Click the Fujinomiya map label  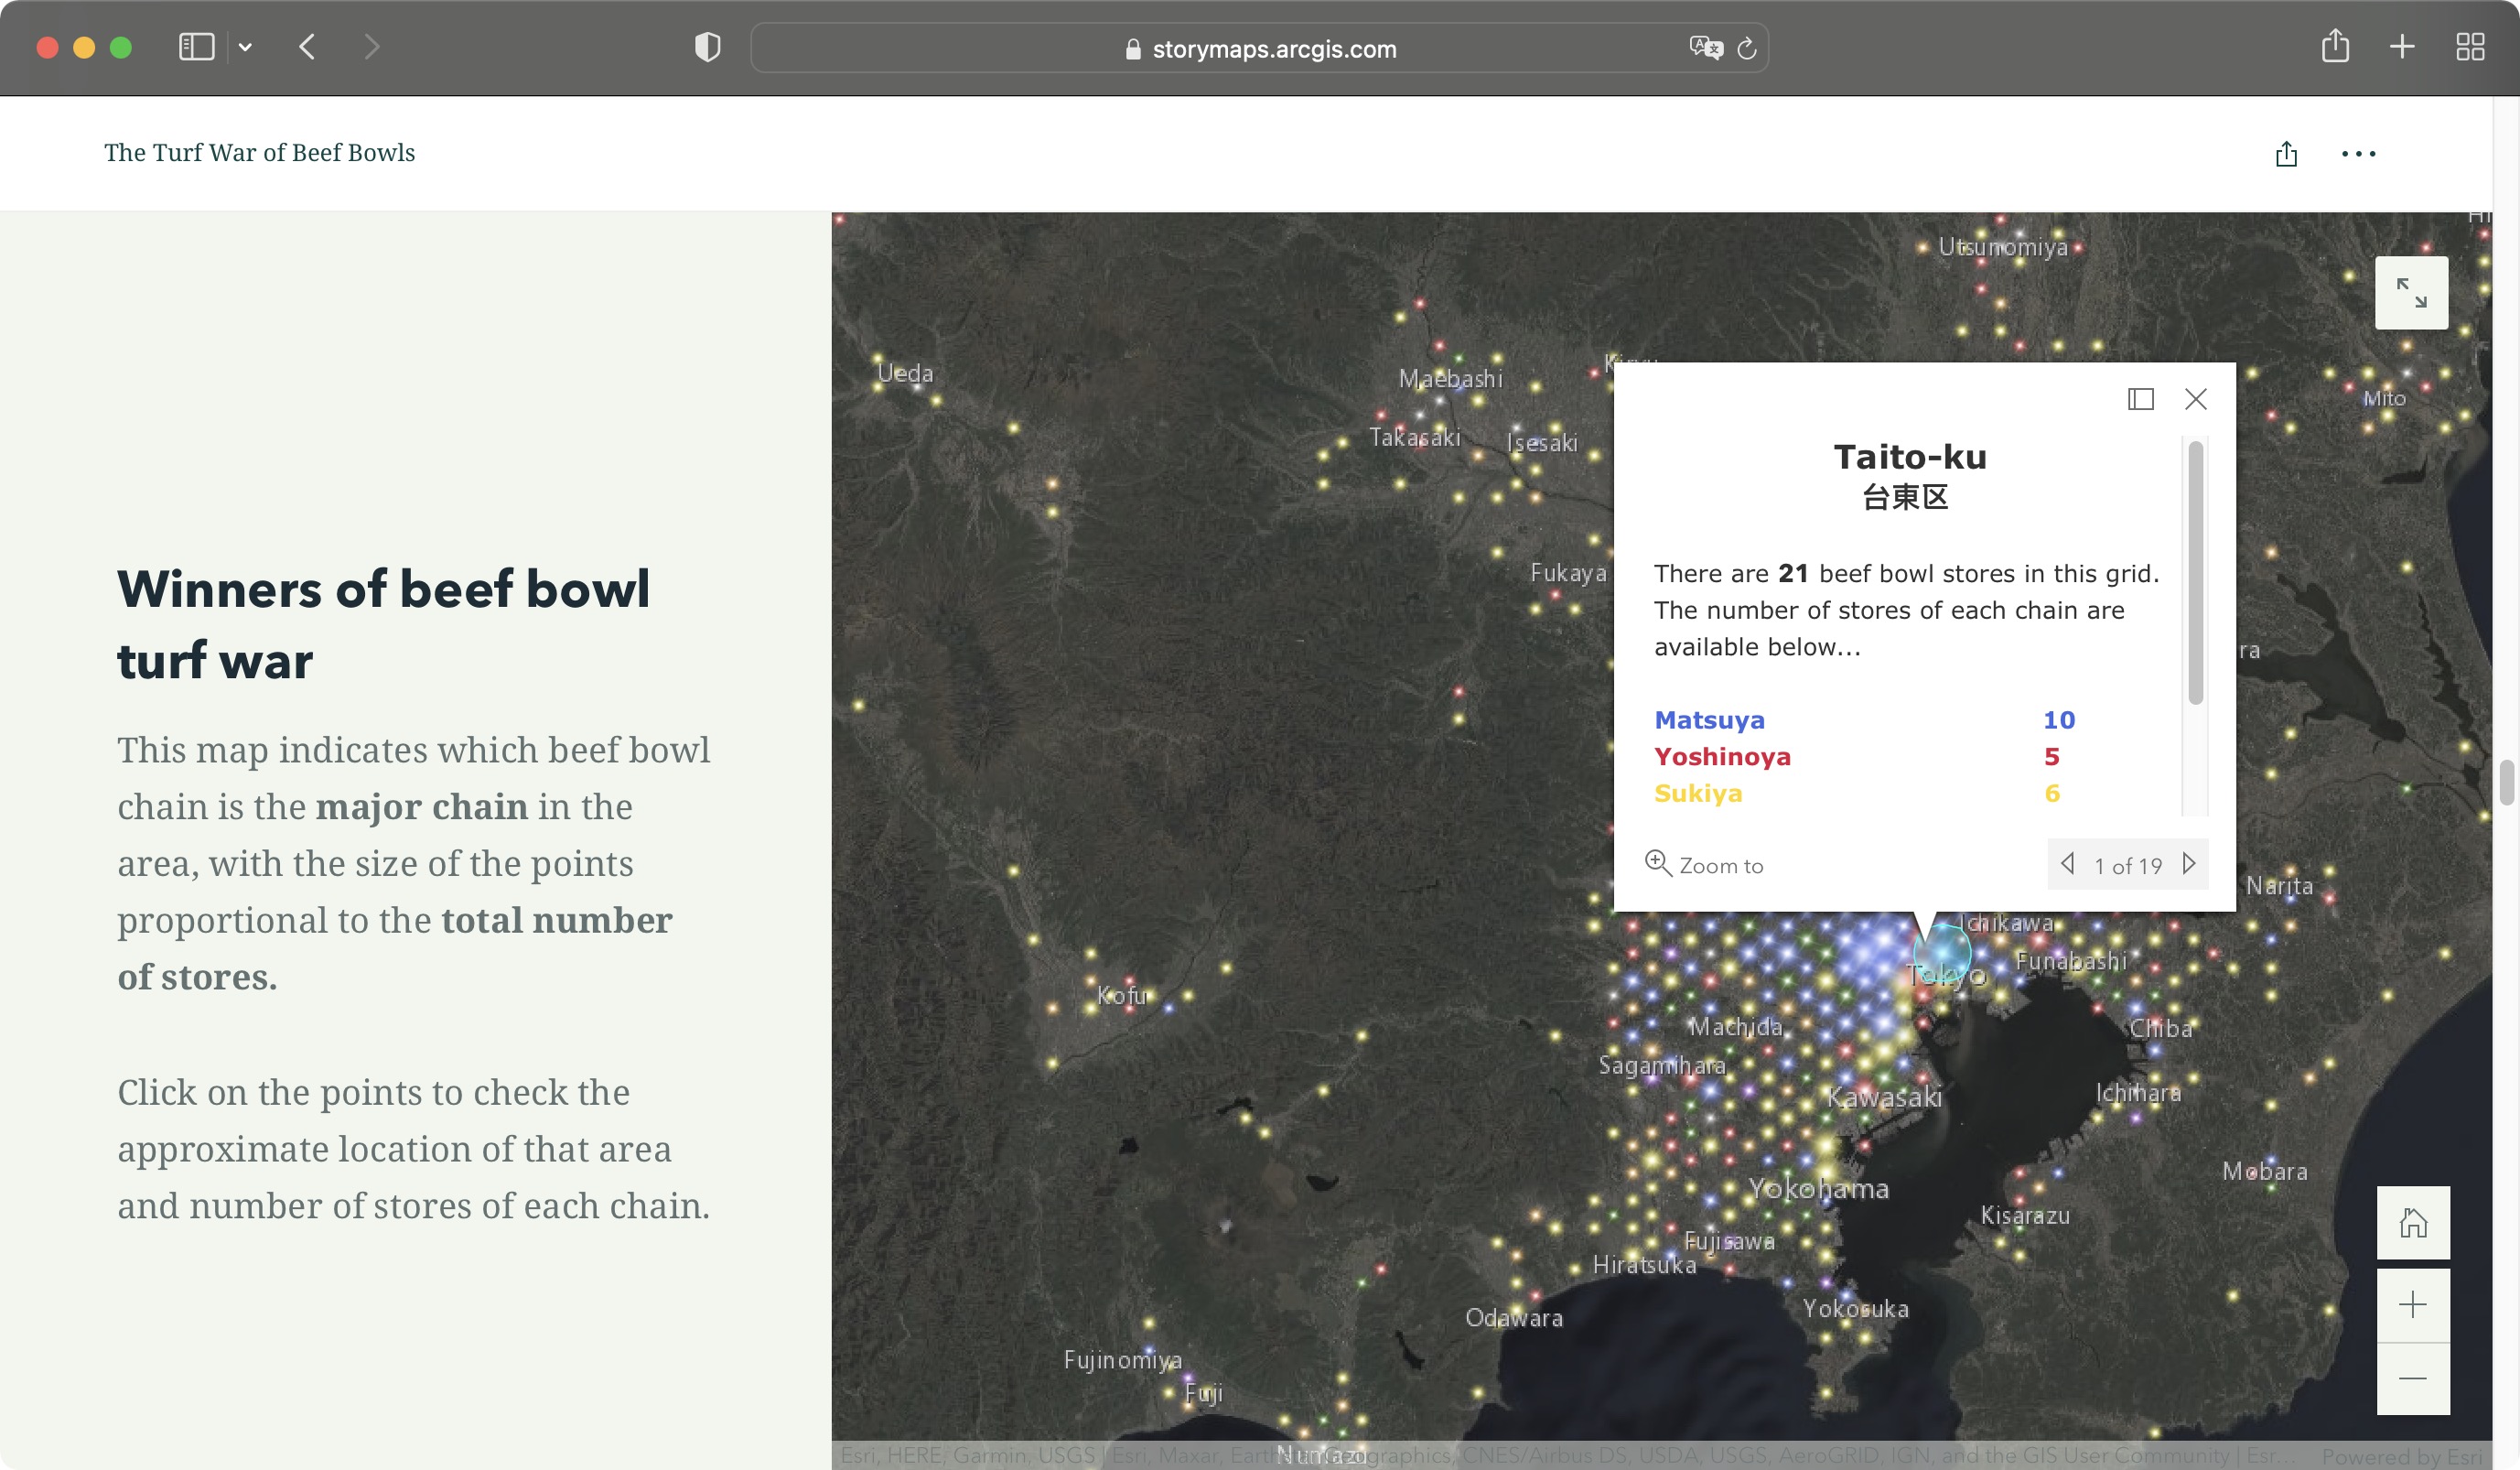[1122, 1360]
